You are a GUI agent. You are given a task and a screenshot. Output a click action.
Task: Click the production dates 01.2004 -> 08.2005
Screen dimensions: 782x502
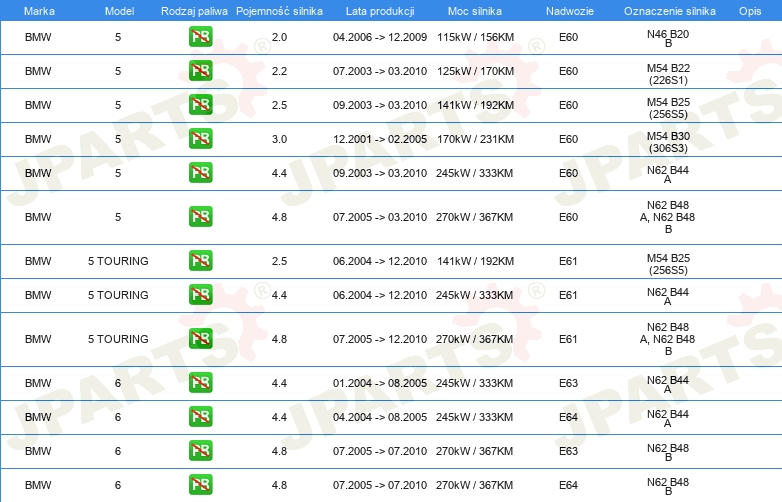380,383
